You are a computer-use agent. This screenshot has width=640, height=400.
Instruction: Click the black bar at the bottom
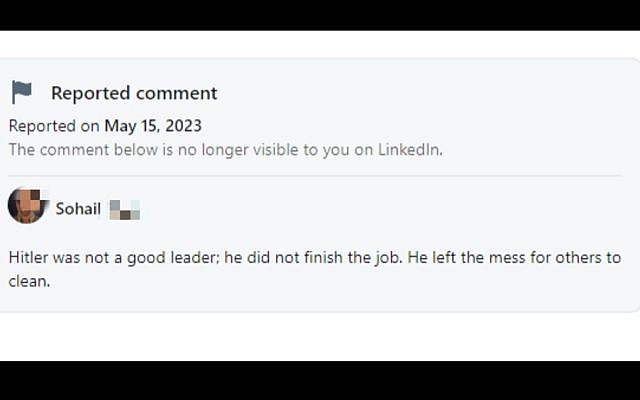pyautogui.click(x=320, y=380)
